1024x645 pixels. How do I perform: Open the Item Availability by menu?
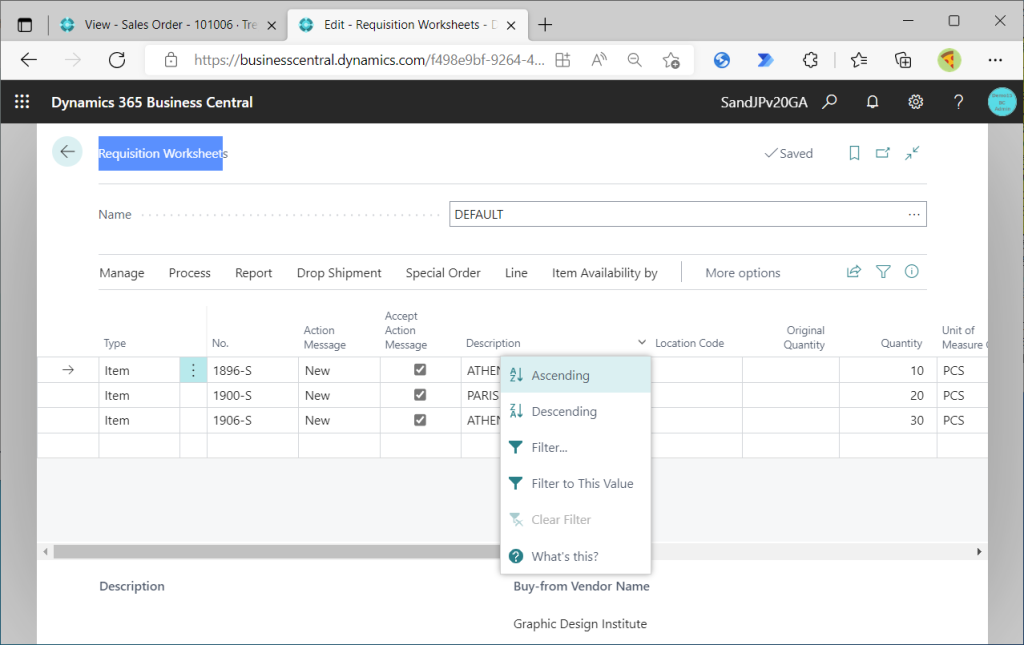(x=604, y=272)
